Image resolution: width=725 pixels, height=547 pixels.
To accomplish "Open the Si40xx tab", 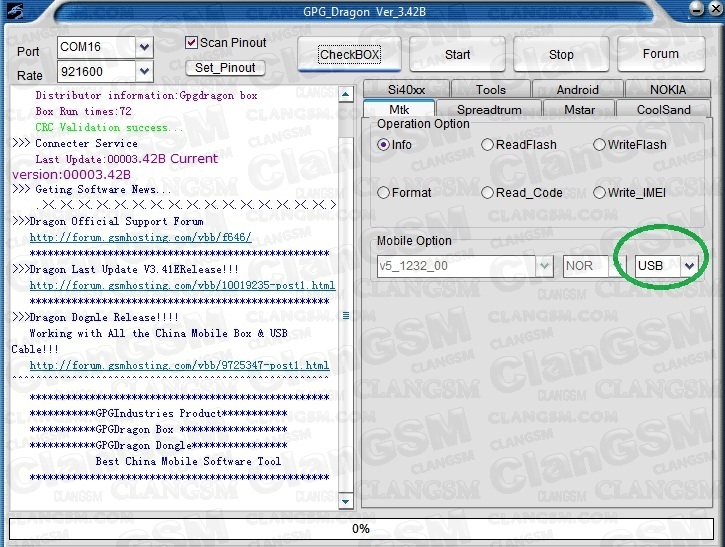I will click(406, 90).
